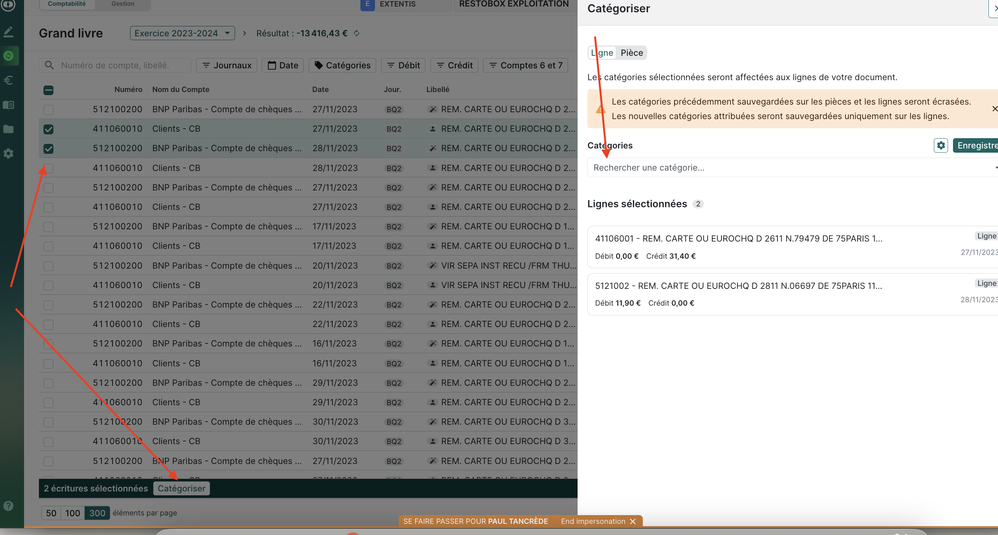Uncheck the selected Clients - CB row 27/11/2023

[x=48, y=129]
